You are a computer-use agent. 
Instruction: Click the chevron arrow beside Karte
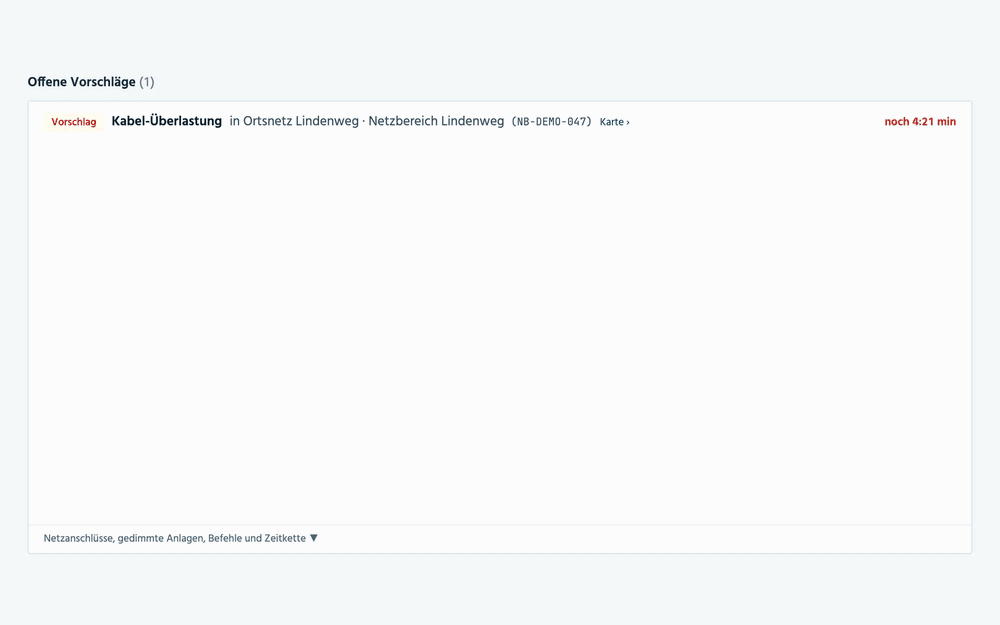pos(628,122)
